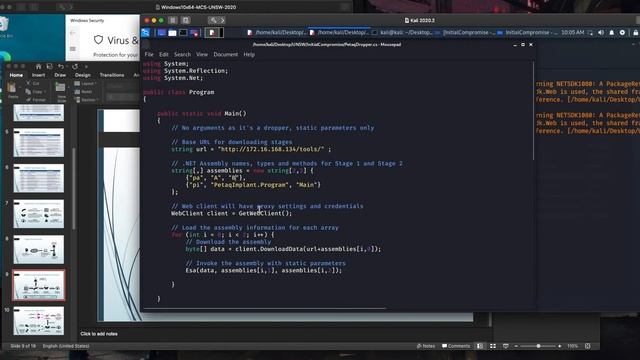Click the URL string "http://172.16.168.134/tools/"
The image size is (640, 360).
tap(272, 149)
